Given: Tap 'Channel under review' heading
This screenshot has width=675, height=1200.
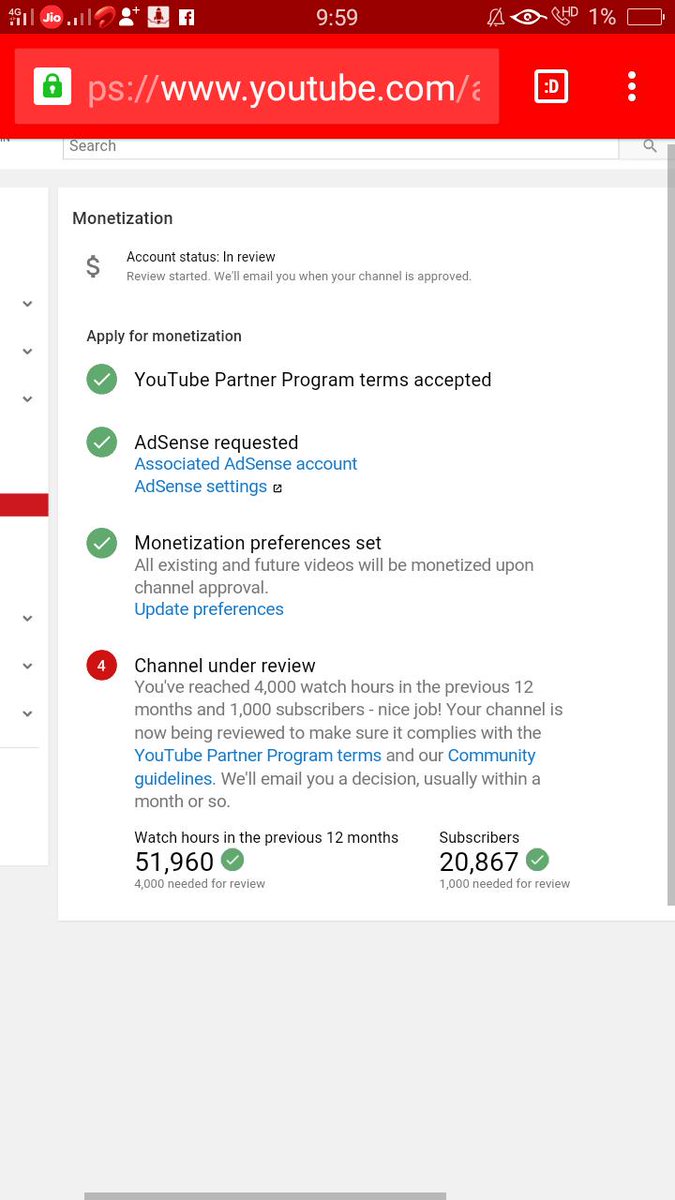Looking at the screenshot, I should 225,665.
